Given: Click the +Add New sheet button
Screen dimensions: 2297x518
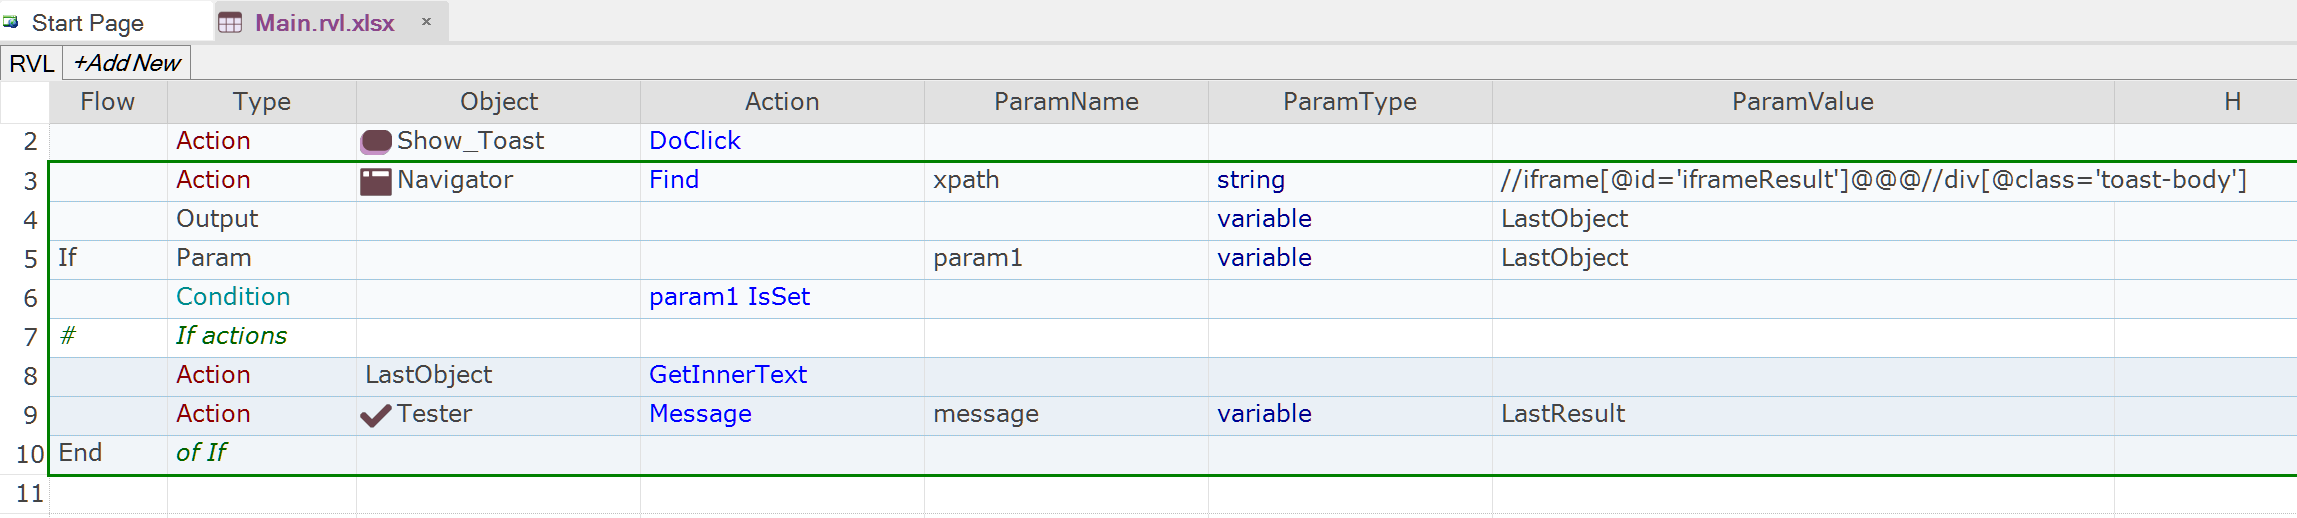Looking at the screenshot, I should (127, 63).
